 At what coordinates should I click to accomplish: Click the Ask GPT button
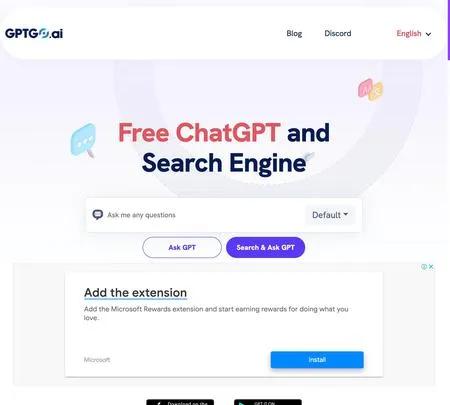[x=182, y=247]
